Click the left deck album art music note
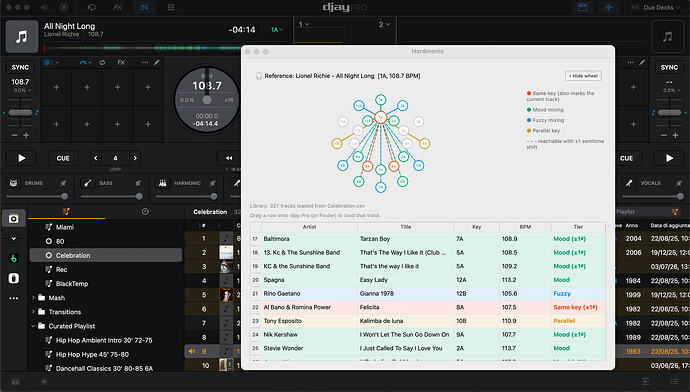The height and width of the screenshot is (392, 690). click(22, 37)
